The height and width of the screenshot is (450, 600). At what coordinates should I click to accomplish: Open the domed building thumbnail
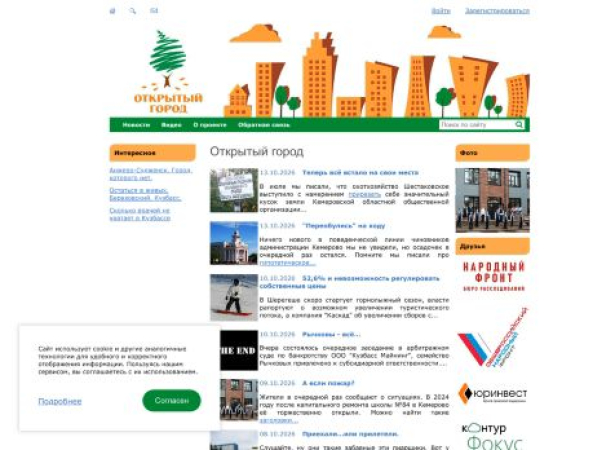(234, 243)
